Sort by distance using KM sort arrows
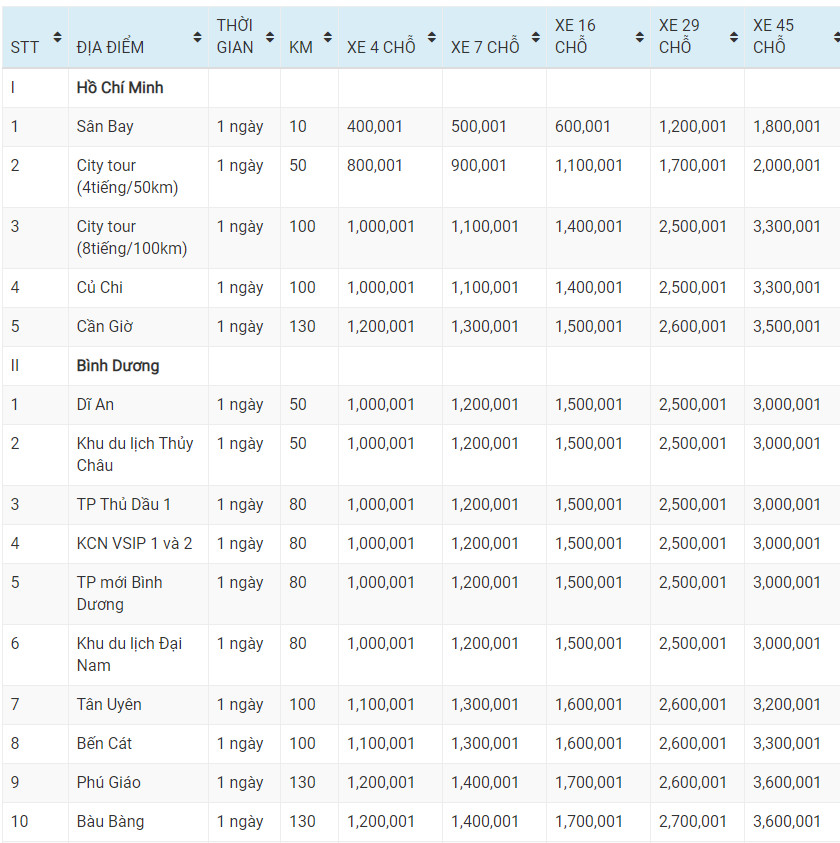Image resolution: width=840 pixels, height=843 pixels. 327,37
